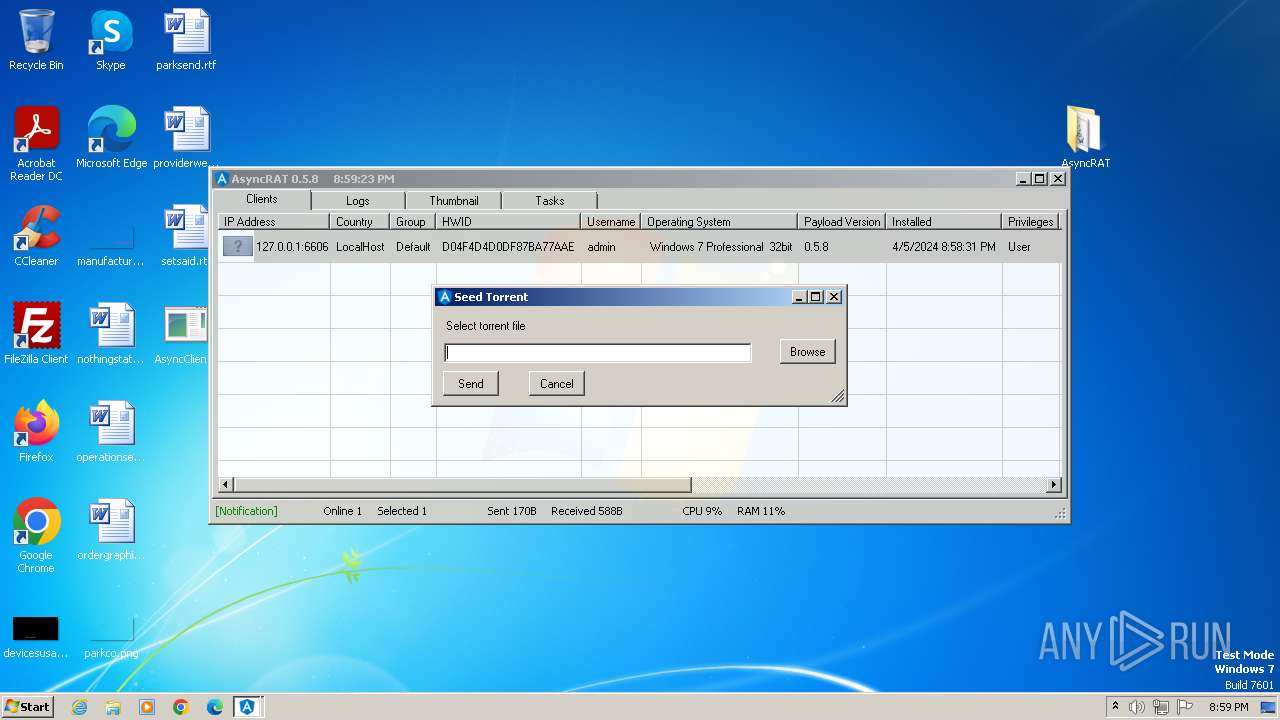Screen dimensions: 1280x720
Task: Sort clients by Country column
Action: 360,222
